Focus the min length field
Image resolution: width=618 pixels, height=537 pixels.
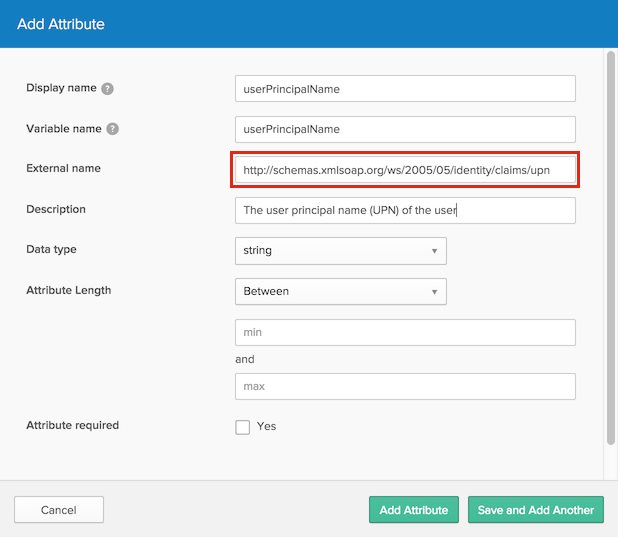[405, 332]
